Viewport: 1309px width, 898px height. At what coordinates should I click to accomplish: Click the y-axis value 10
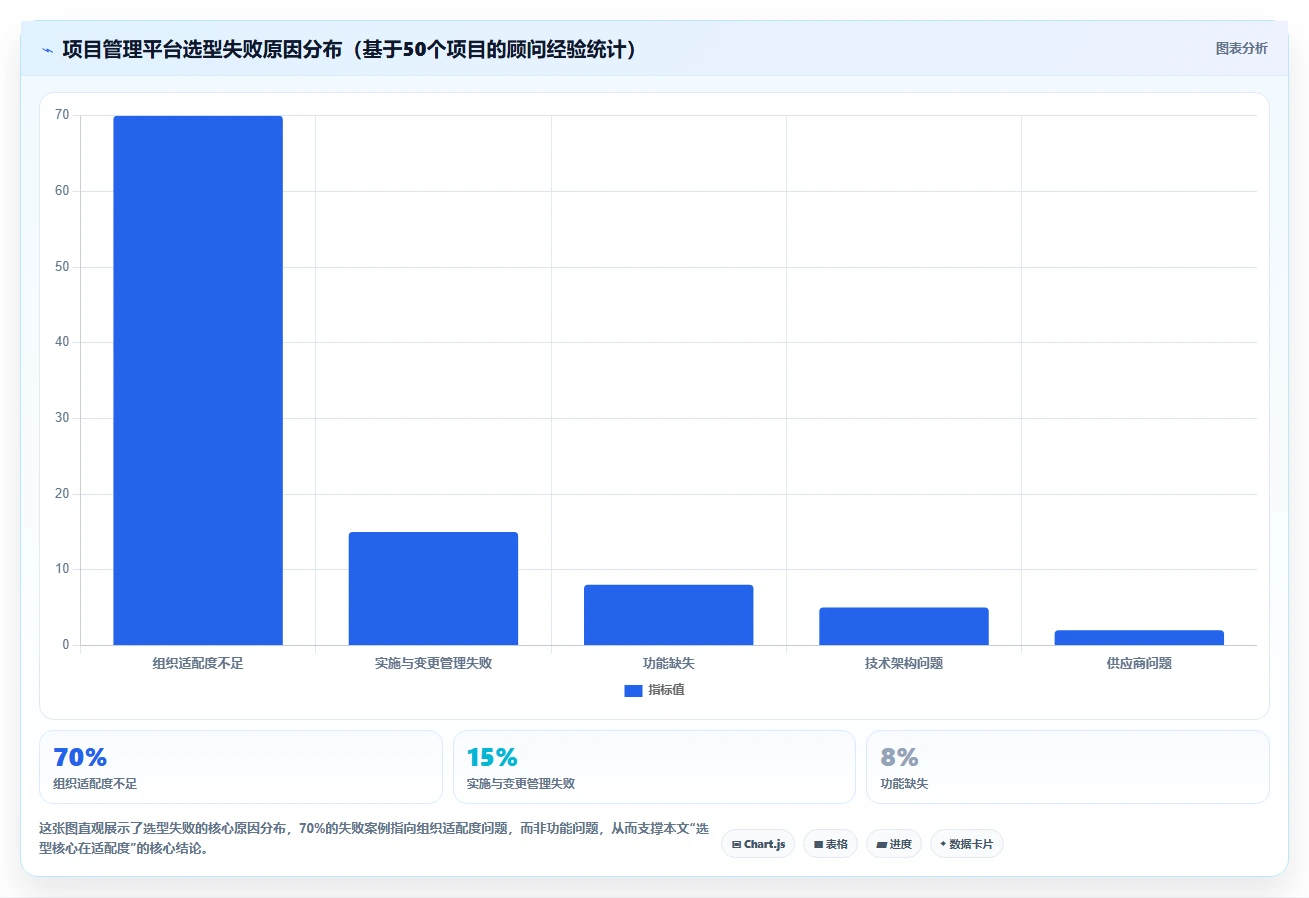tap(62, 569)
